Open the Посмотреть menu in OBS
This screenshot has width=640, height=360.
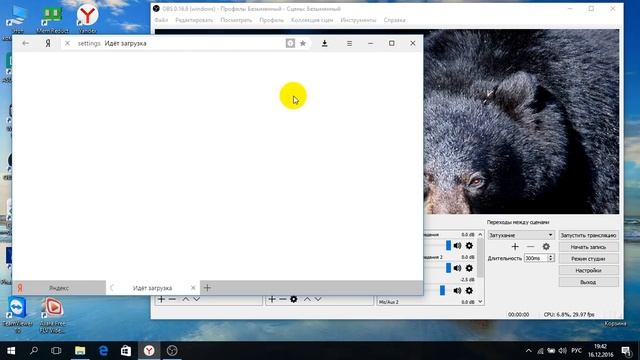click(236, 20)
